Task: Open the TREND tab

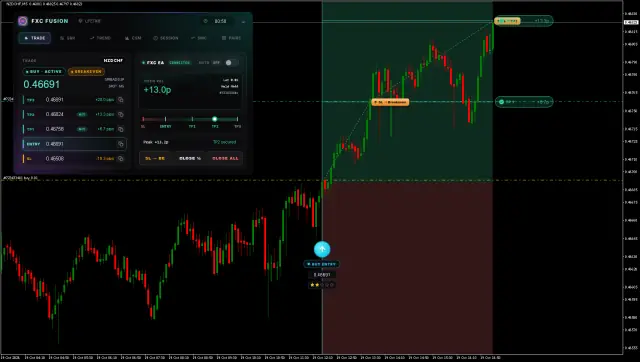Action: click(x=100, y=38)
